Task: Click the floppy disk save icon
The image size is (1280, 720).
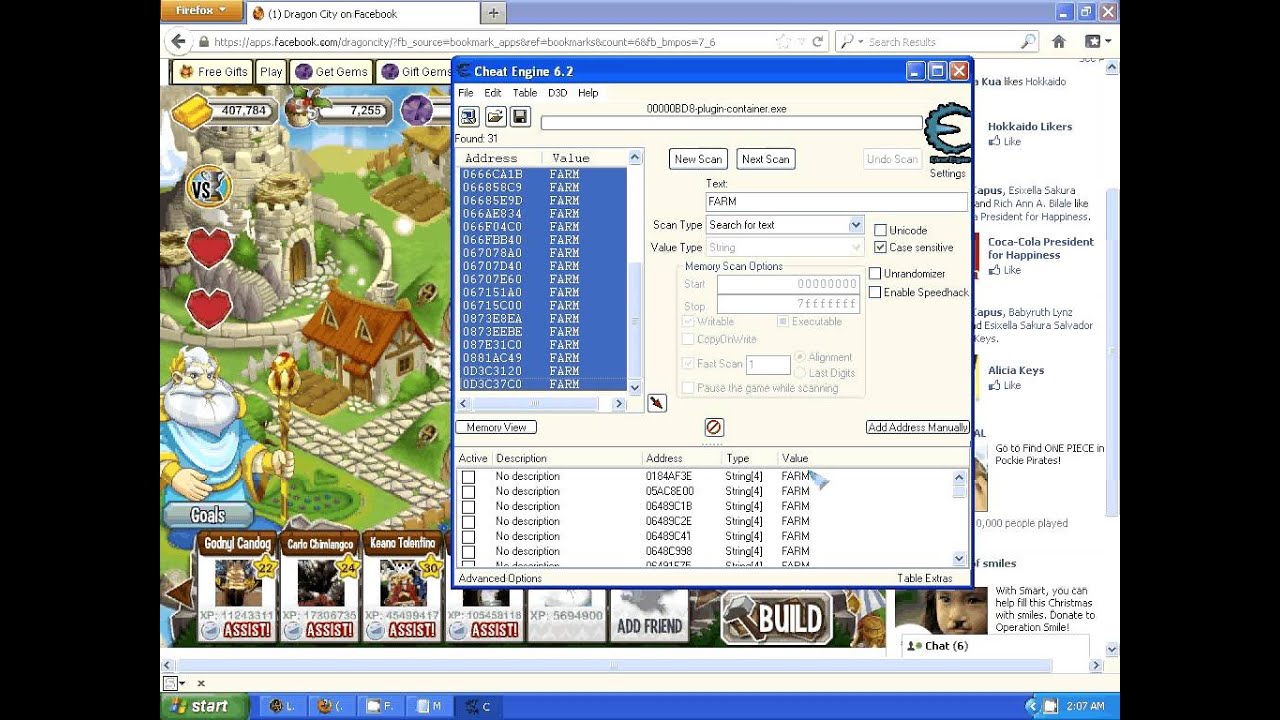Action: pos(520,117)
